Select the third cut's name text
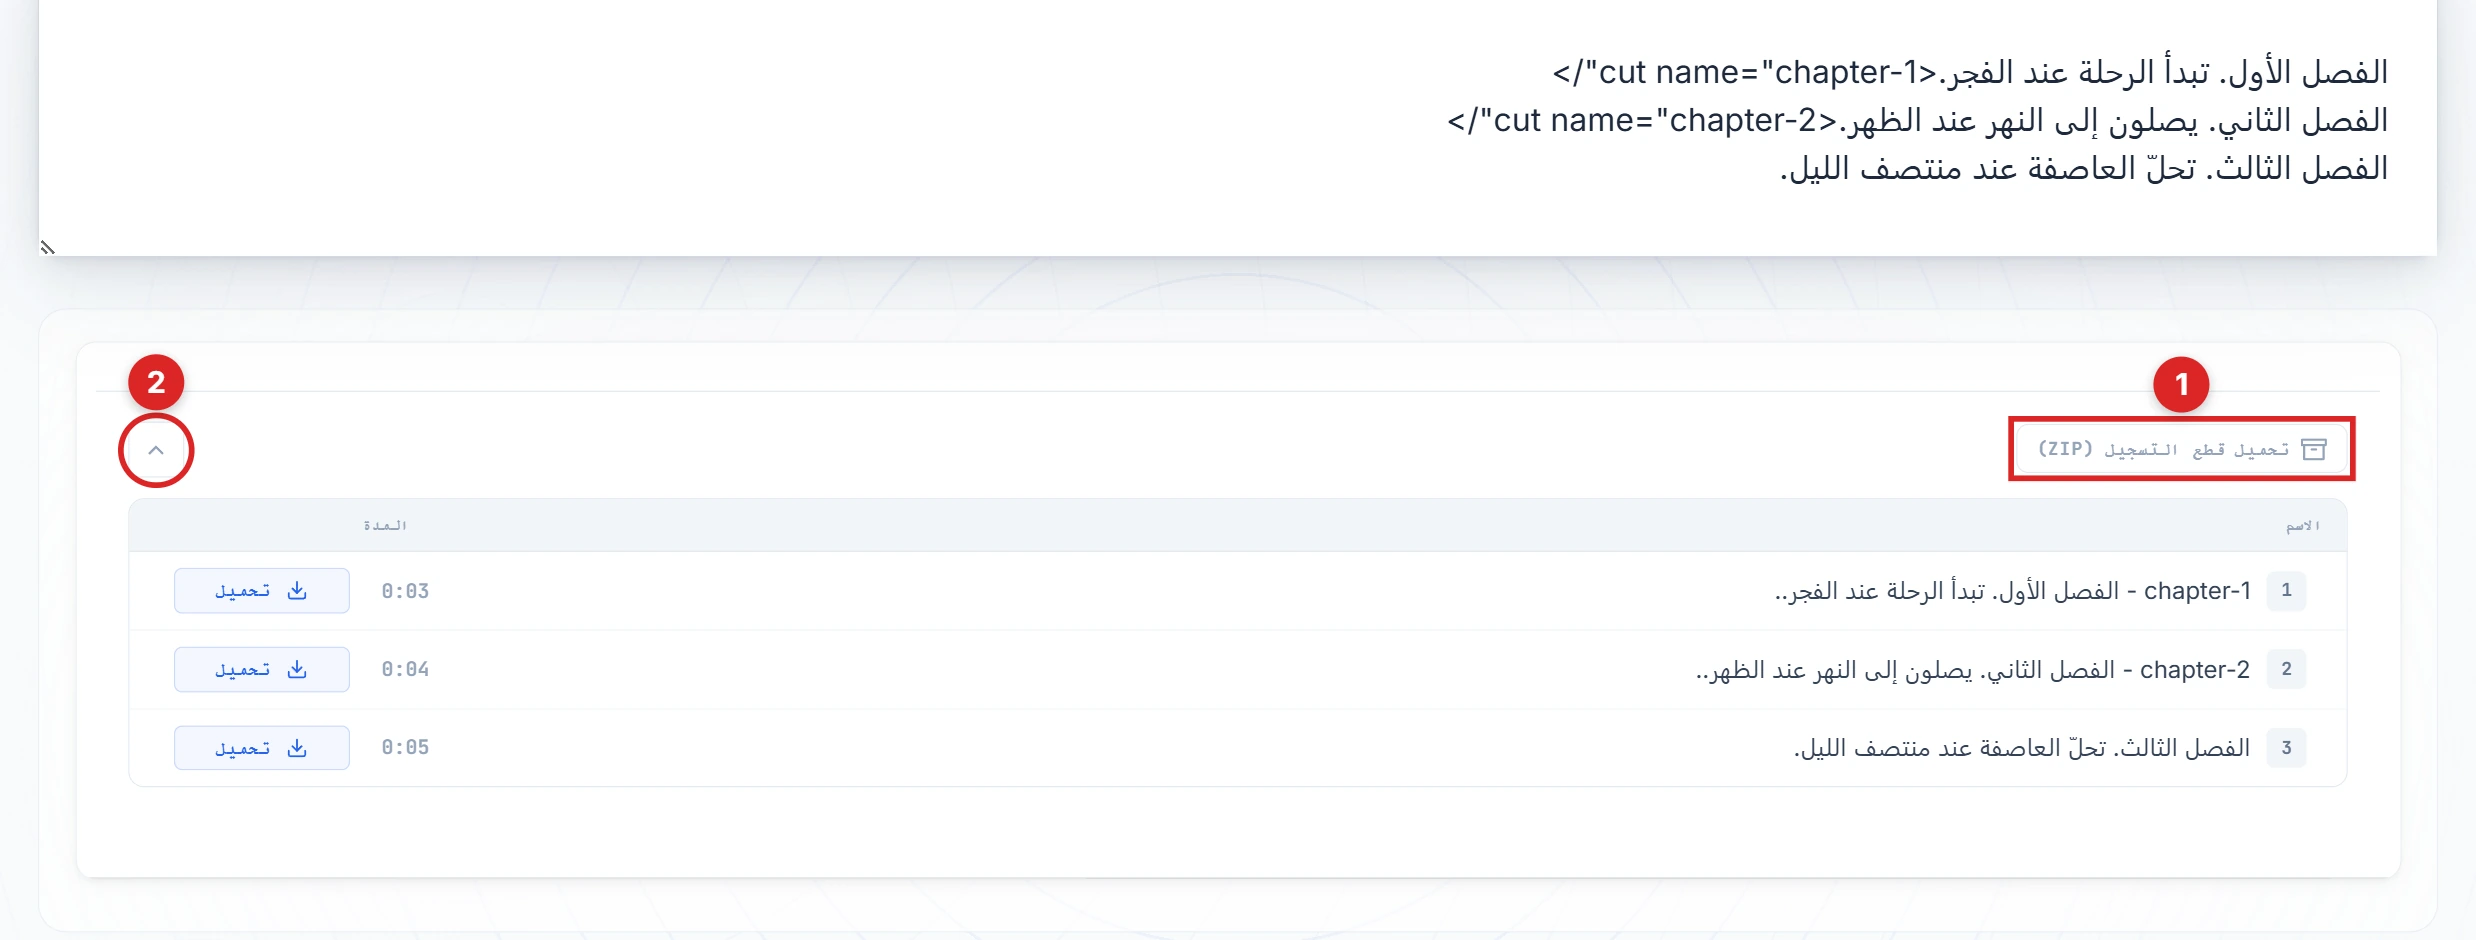Viewport: 2476px width, 940px height. (2021, 748)
